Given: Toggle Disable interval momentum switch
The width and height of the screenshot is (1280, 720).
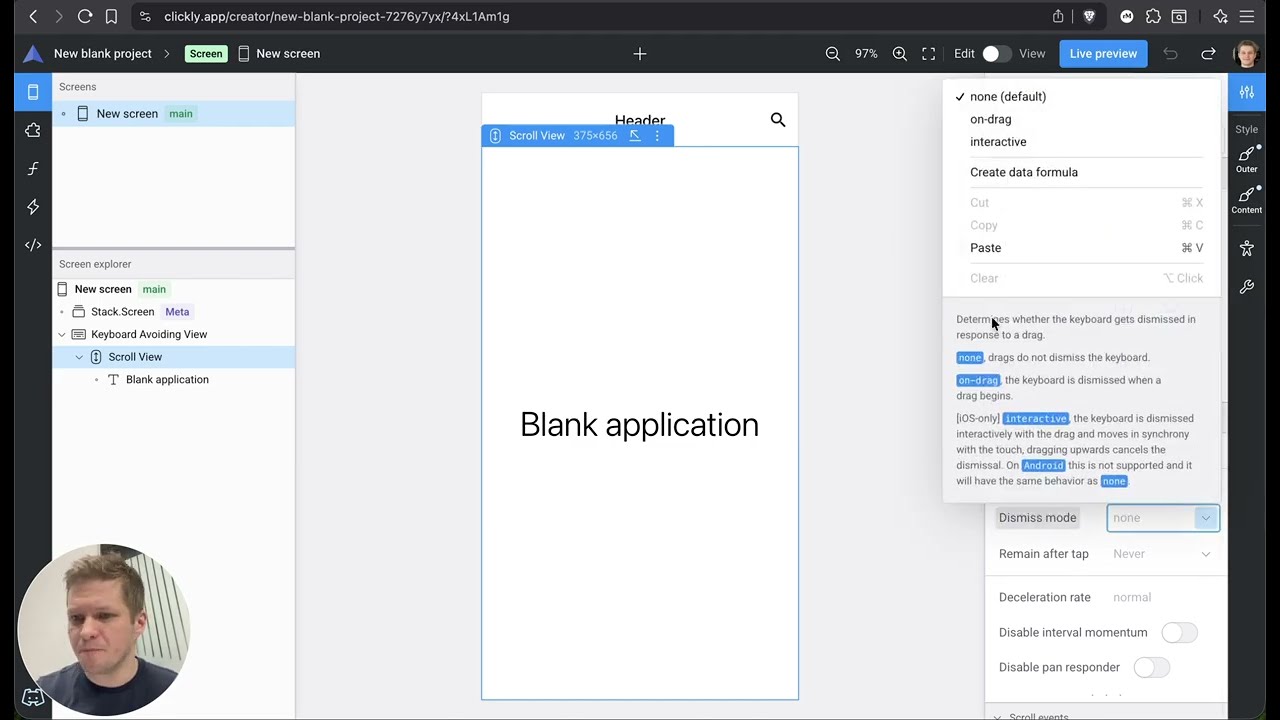Looking at the screenshot, I should click(x=1179, y=633).
